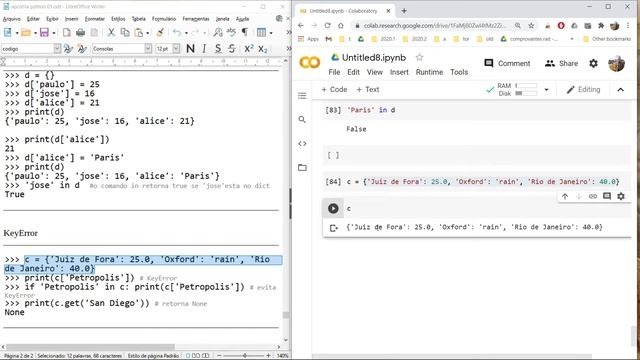The width and height of the screenshot is (640, 360).
Task: Open Colab sidebar search icon
Action: click(x=302, y=119)
